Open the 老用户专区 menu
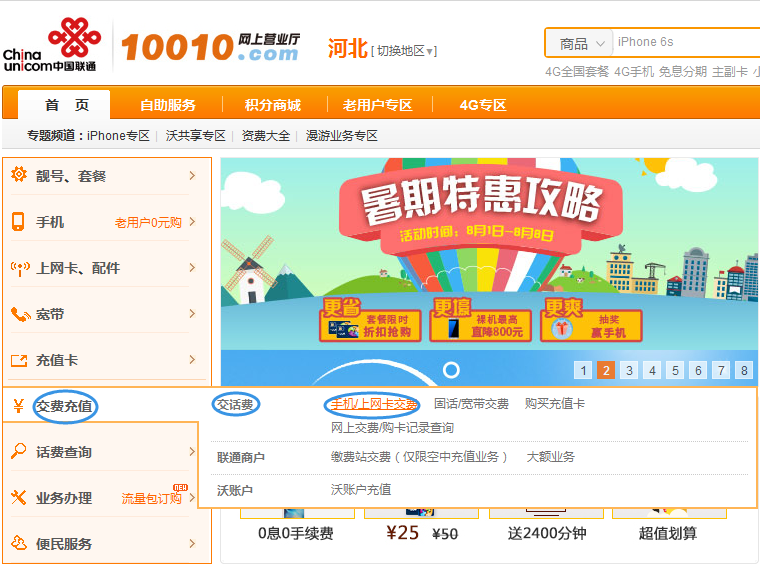This screenshot has height=566, width=760. coord(378,105)
